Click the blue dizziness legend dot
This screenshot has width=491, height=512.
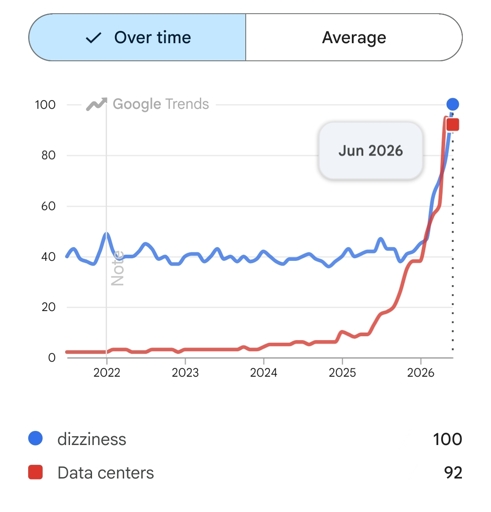(35, 438)
